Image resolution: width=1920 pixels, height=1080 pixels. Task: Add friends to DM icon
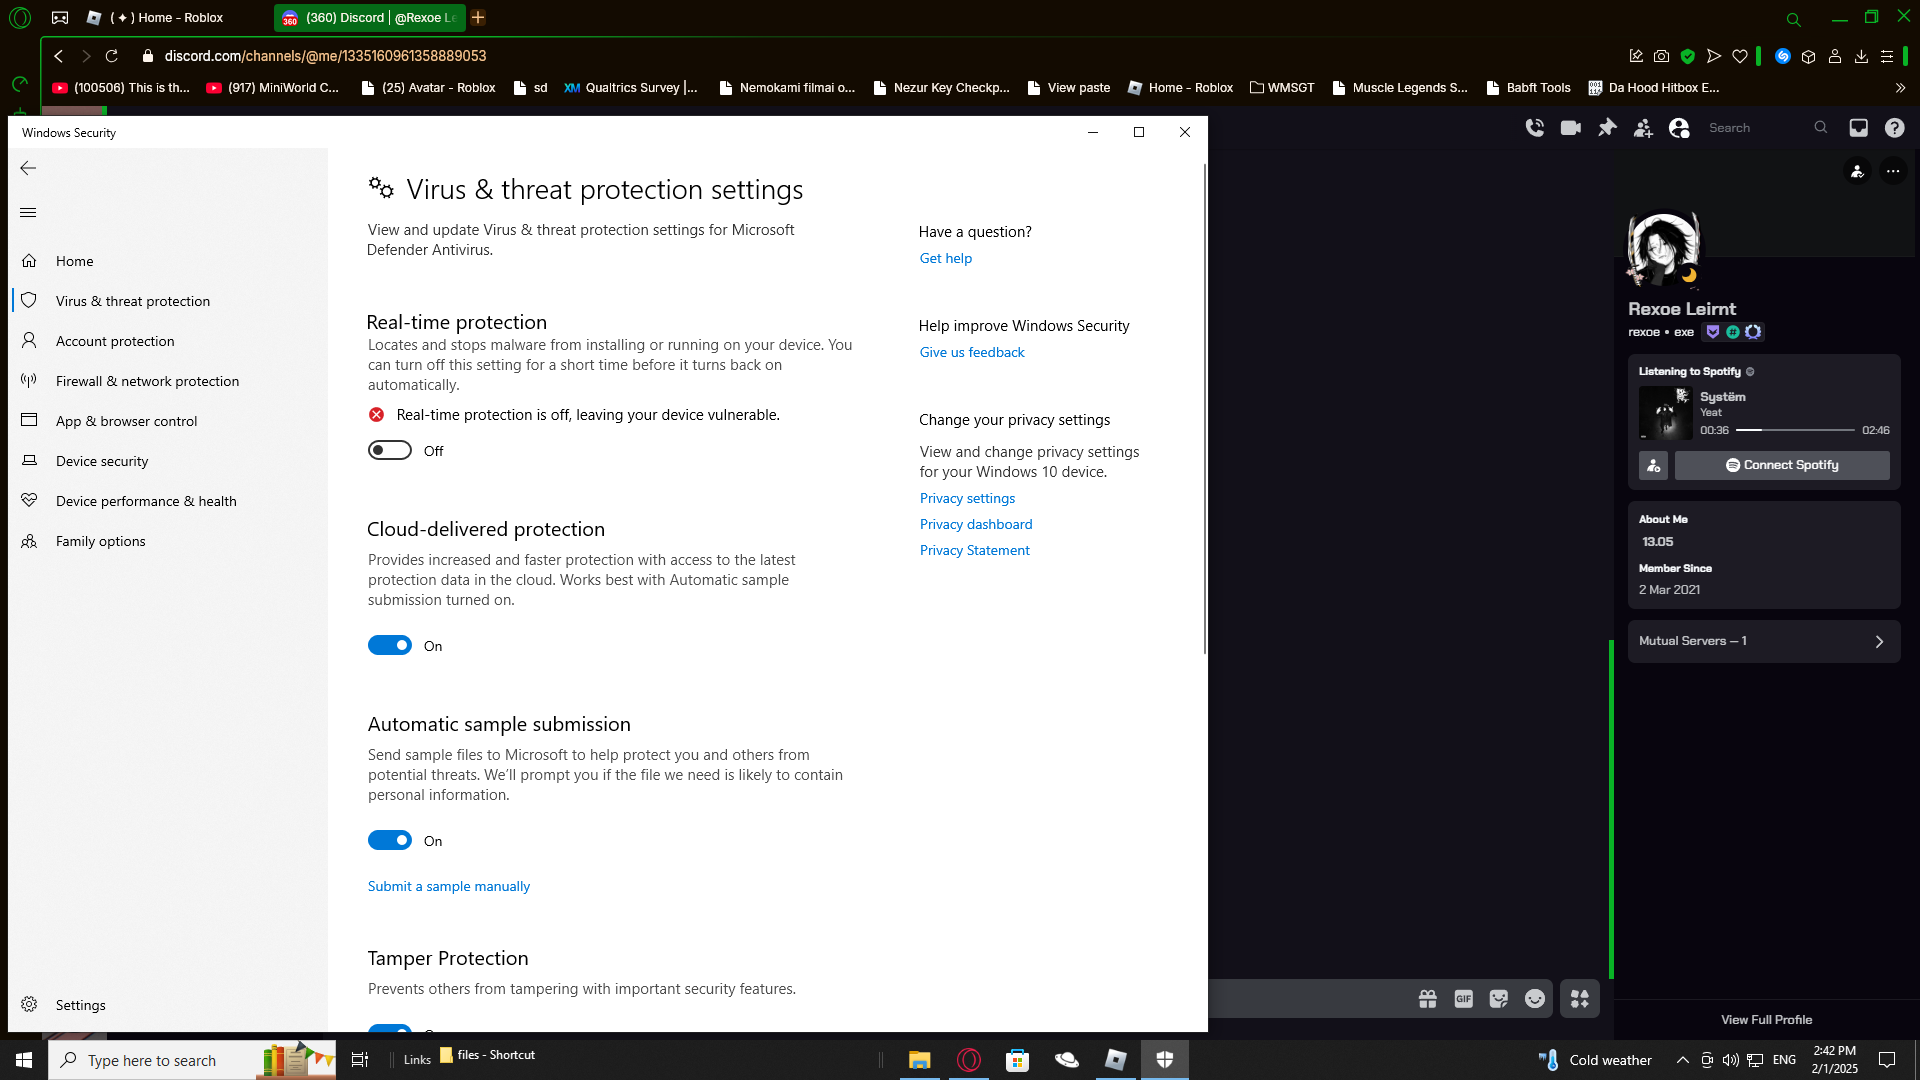coord(1643,128)
